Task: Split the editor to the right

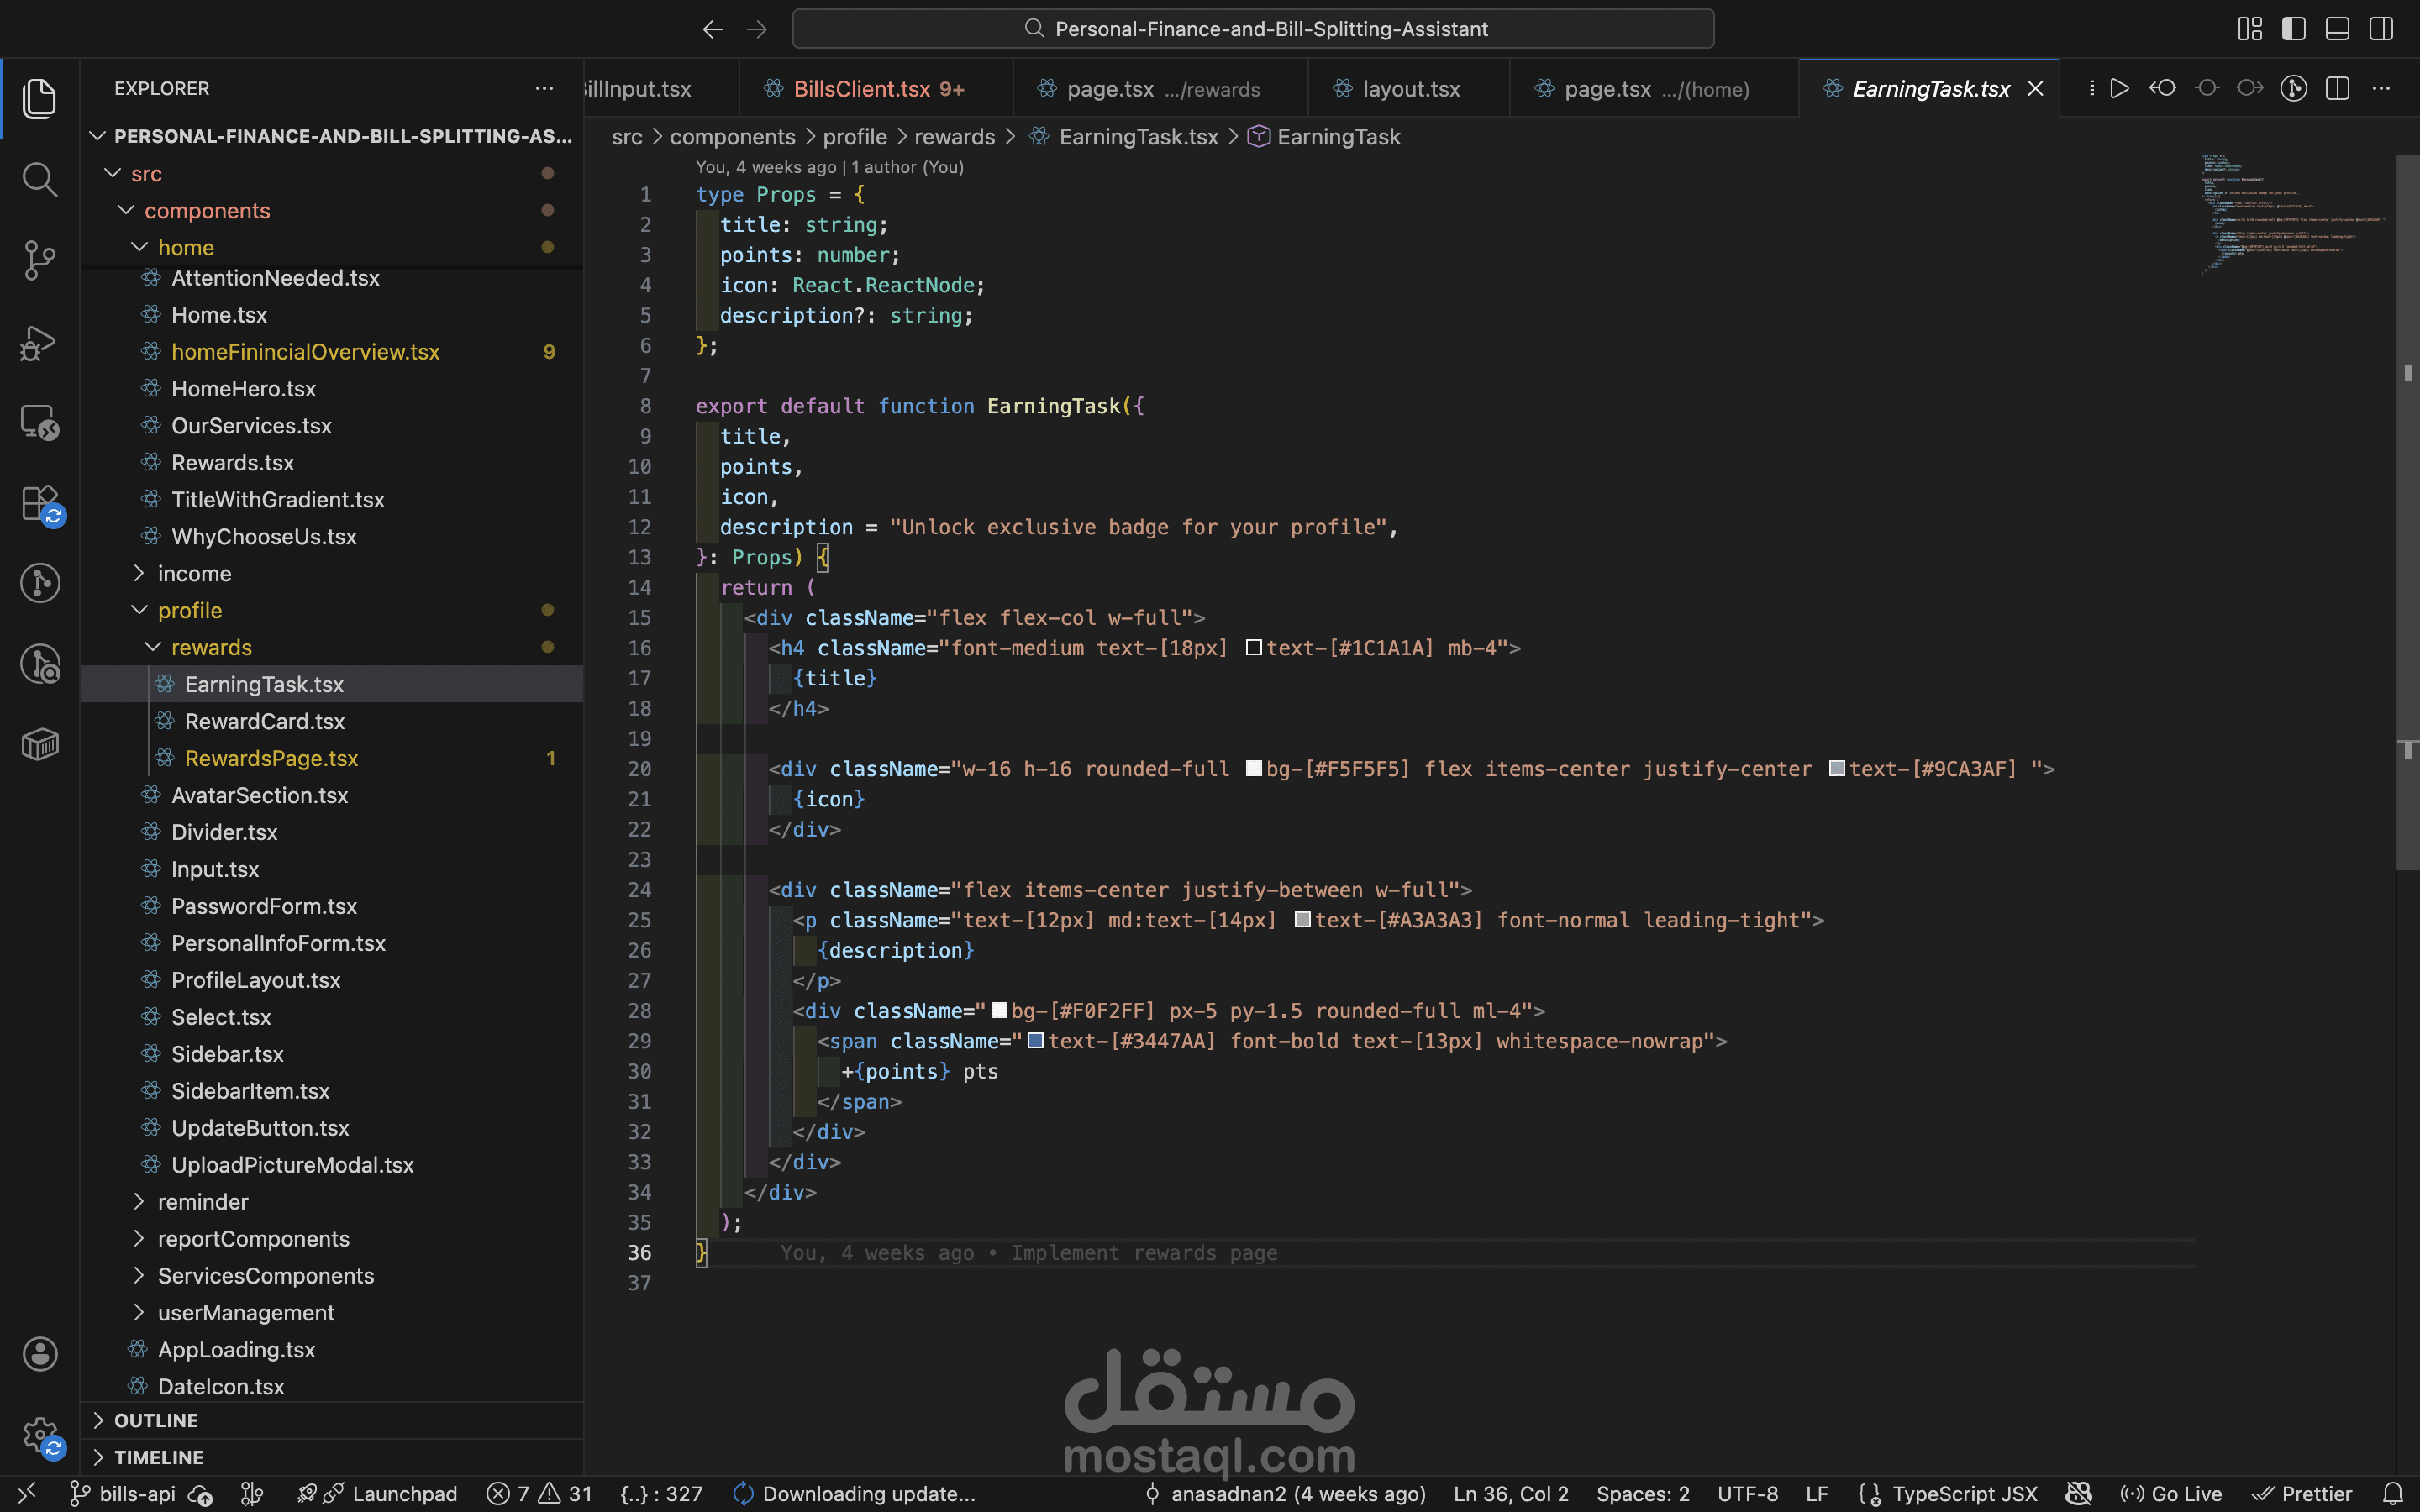Action: [x=2337, y=89]
